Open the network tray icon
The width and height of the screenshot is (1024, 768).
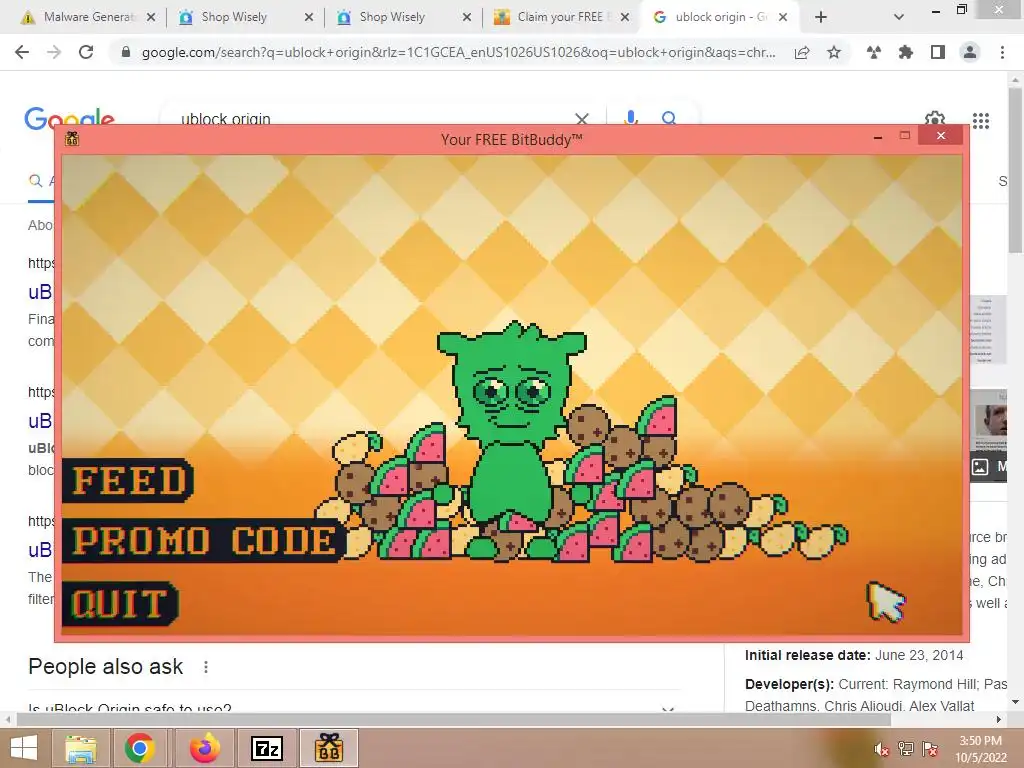pos(906,749)
